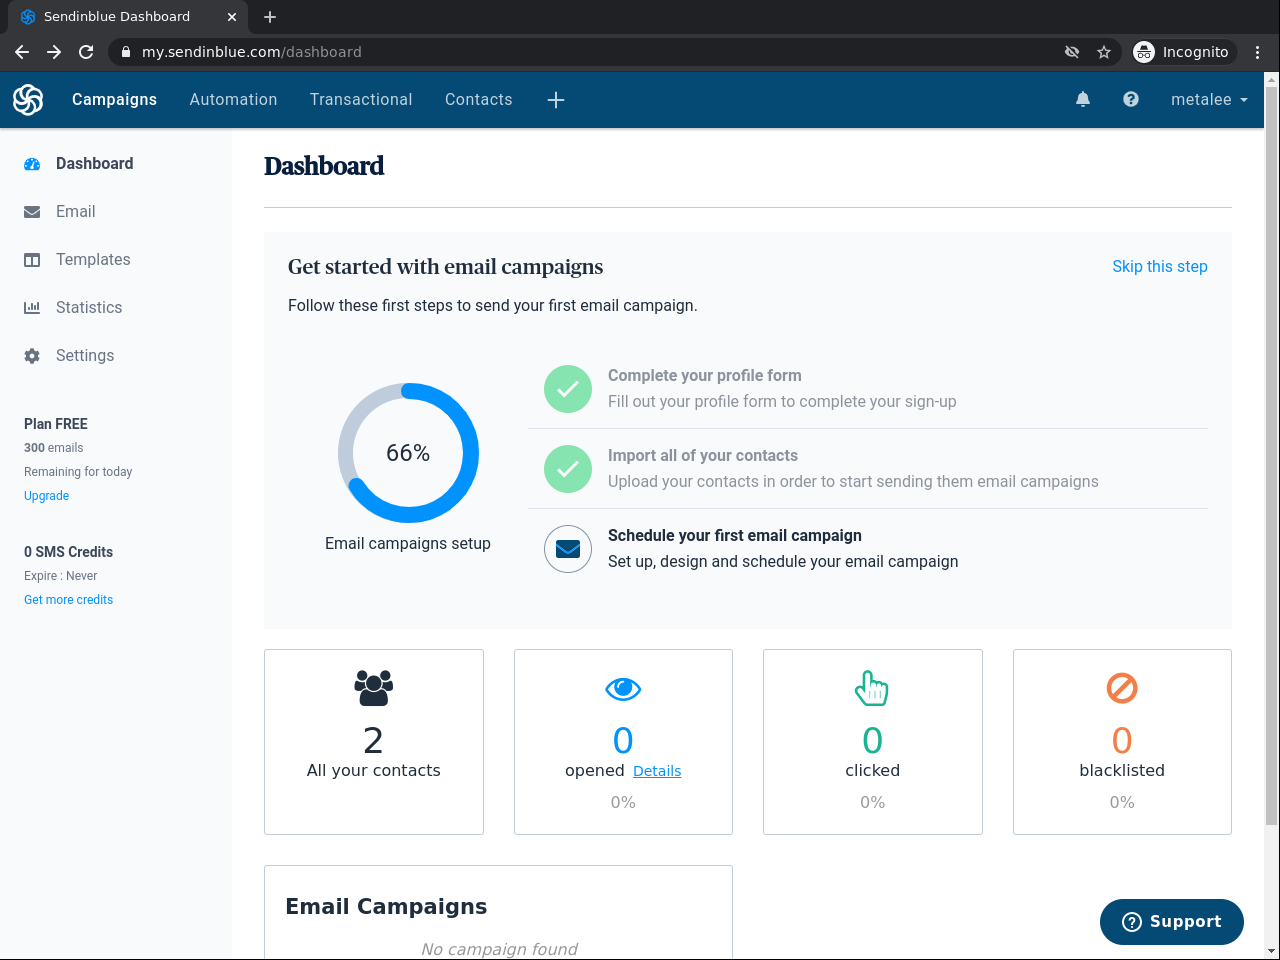Click the Templates layout icon in sidebar
Image resolution: width=1280 pixels, height=960 pixels.
tap(32, 260)
